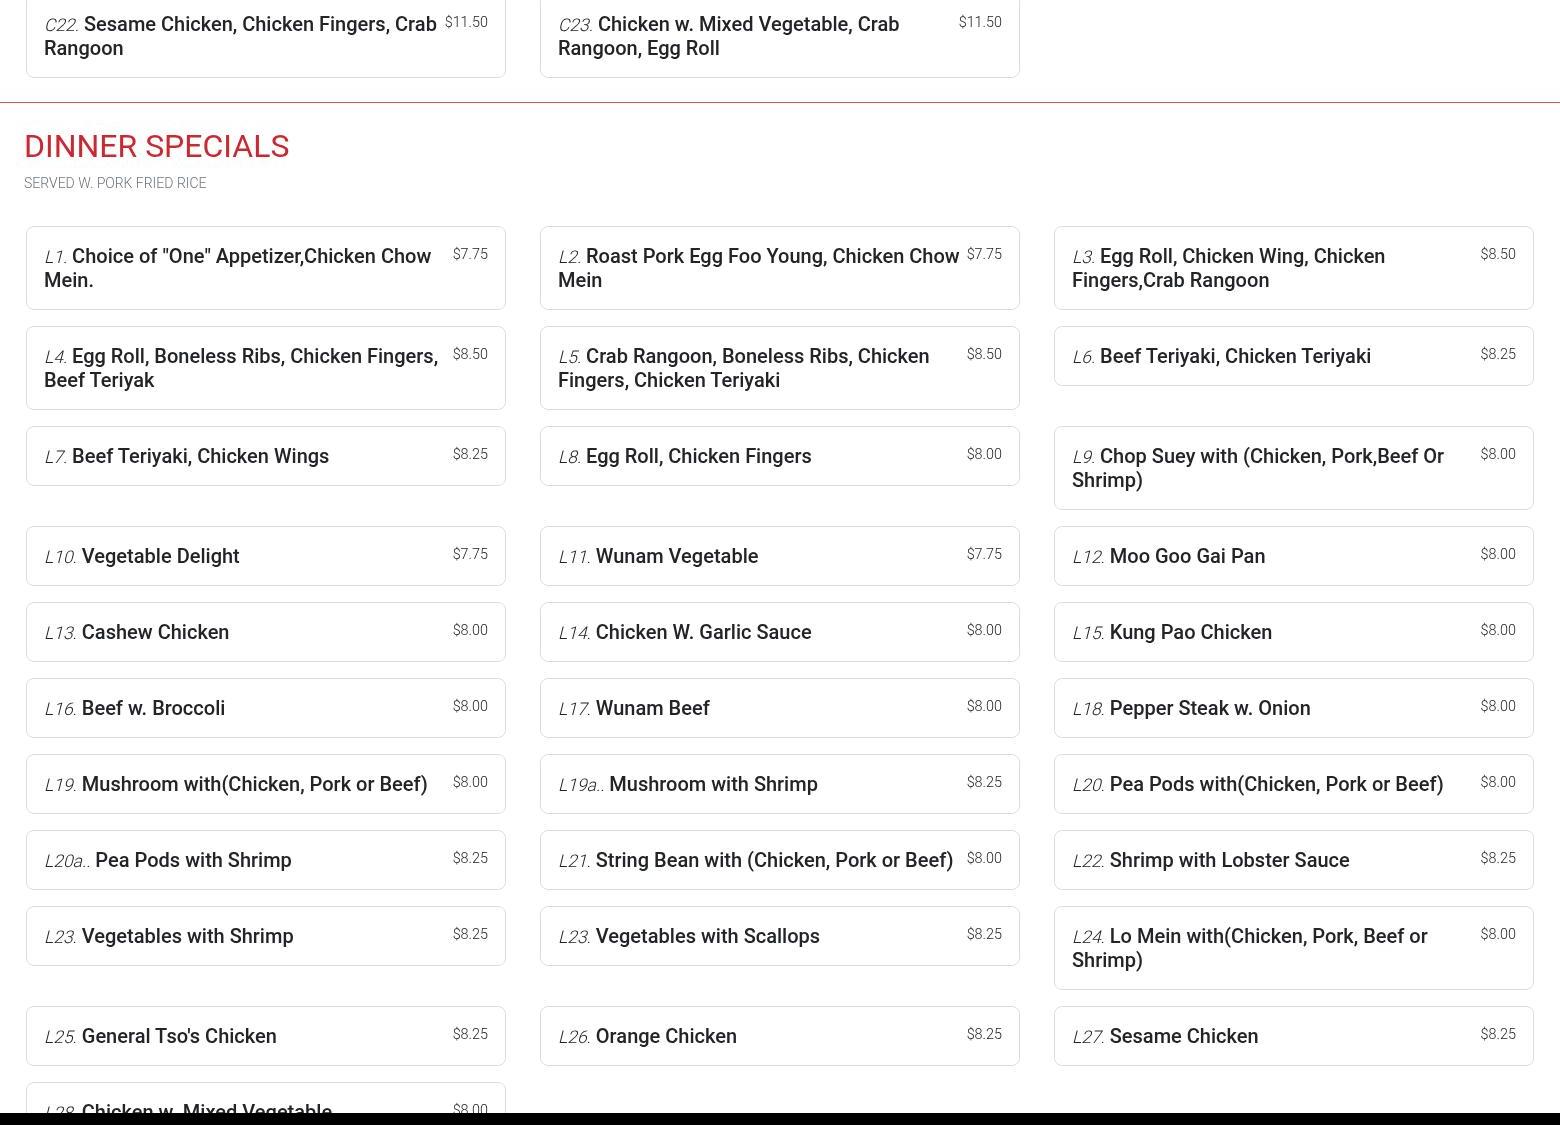Choose L19 Mushroom with (Chicken, Pork or Beef)
The width and height of the screenshot is (1560, 1125).
click(266, 784)
